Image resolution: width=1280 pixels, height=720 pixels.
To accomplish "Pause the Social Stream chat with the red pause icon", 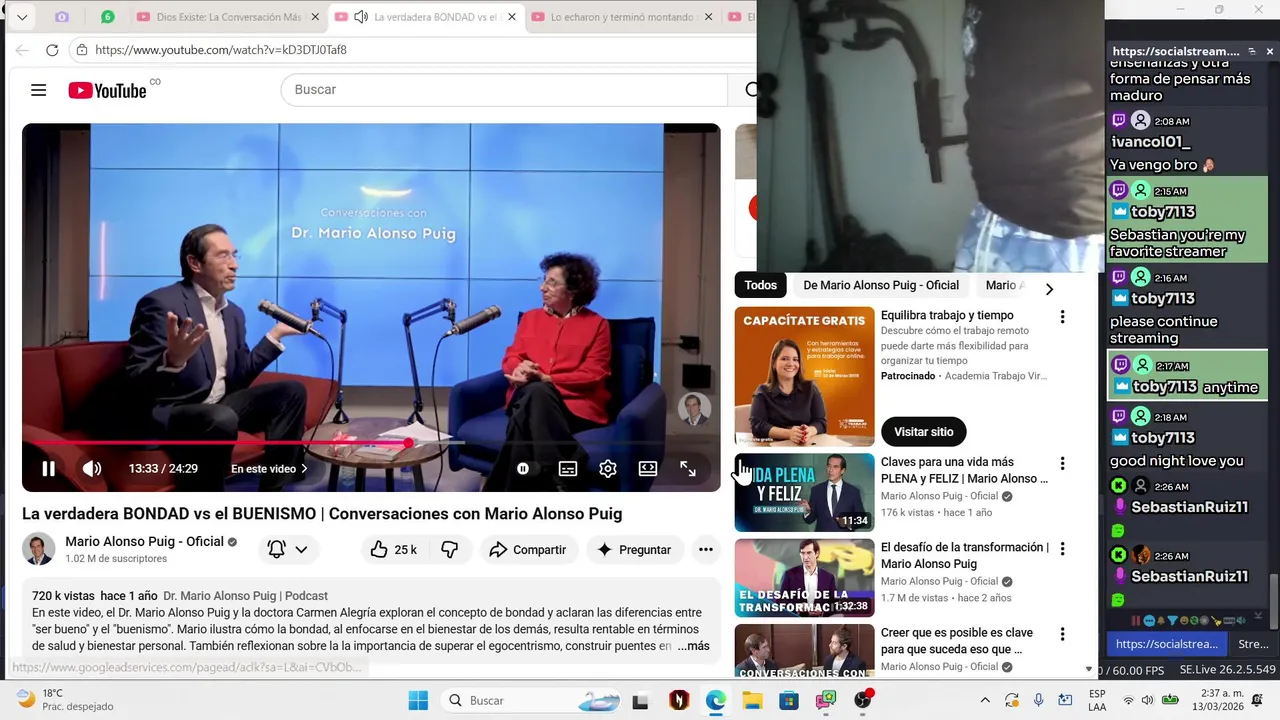I will pos(1136,620).
